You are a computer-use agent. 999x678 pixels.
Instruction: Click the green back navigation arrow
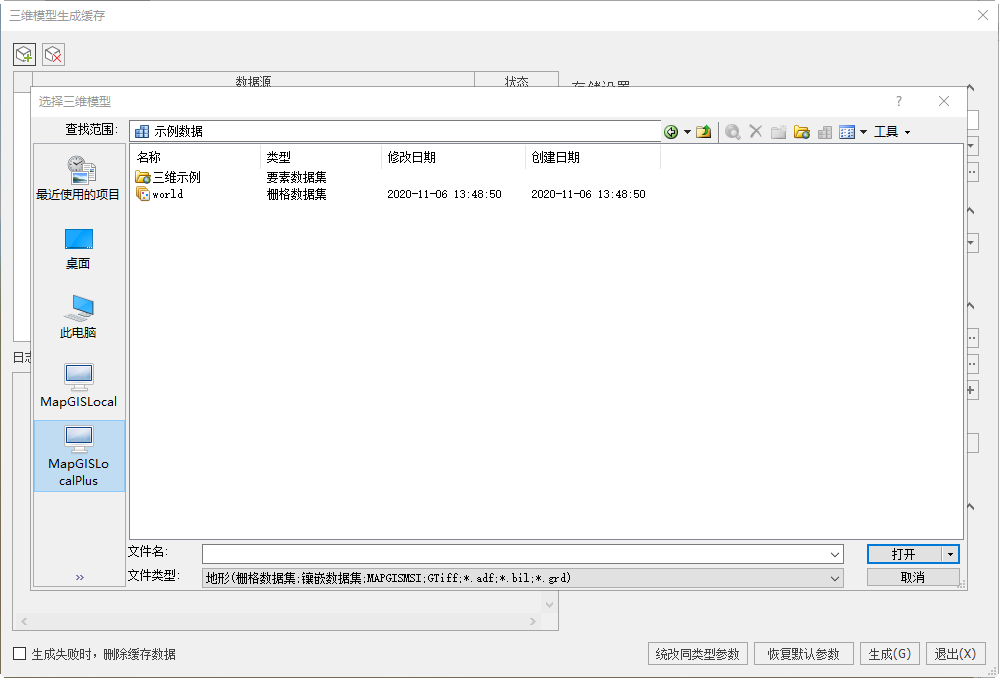pos(671,132)
